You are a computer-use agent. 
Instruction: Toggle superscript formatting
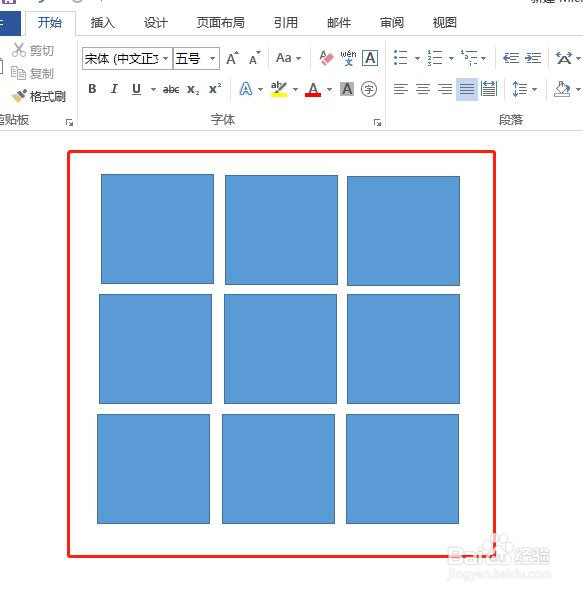(215, 89)
